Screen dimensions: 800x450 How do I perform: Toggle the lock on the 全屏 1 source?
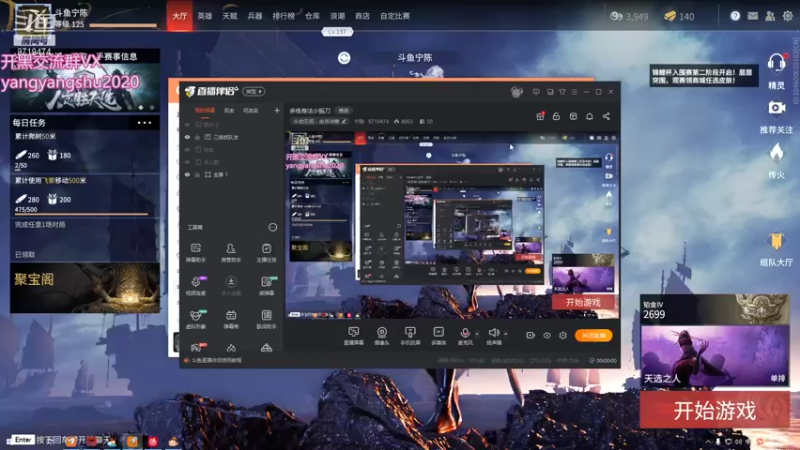coord(197,174)
